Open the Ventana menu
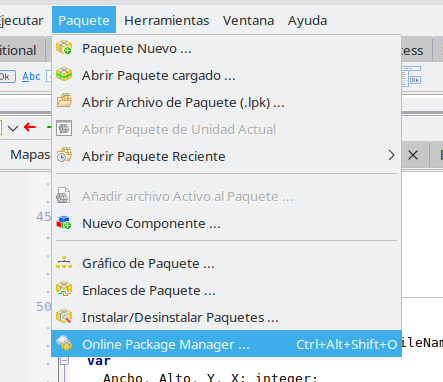 click(248, 20)
